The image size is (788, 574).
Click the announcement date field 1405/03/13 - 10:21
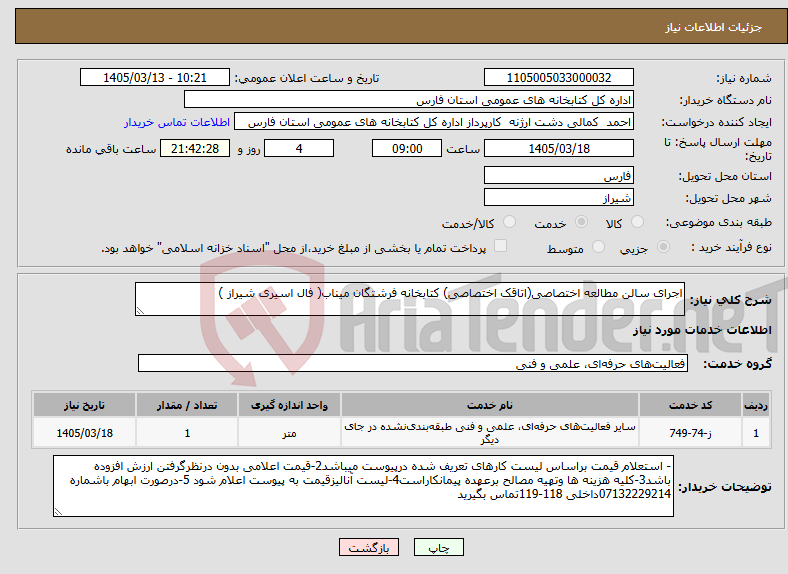(x=155, y=77)
